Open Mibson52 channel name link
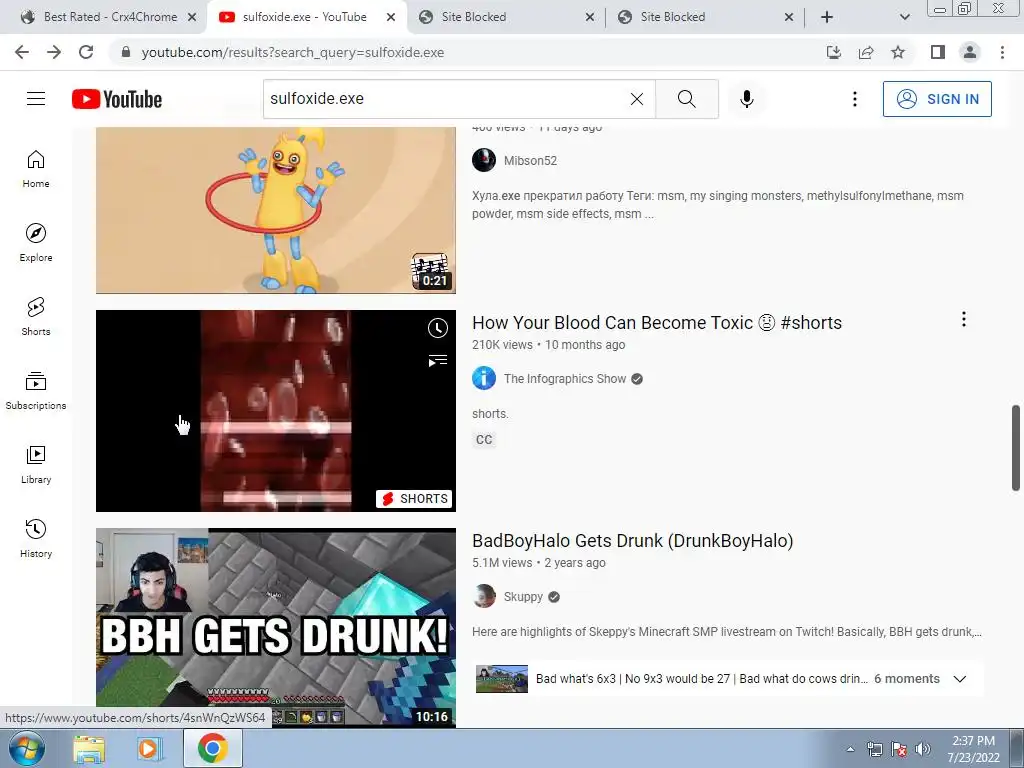 530,161
